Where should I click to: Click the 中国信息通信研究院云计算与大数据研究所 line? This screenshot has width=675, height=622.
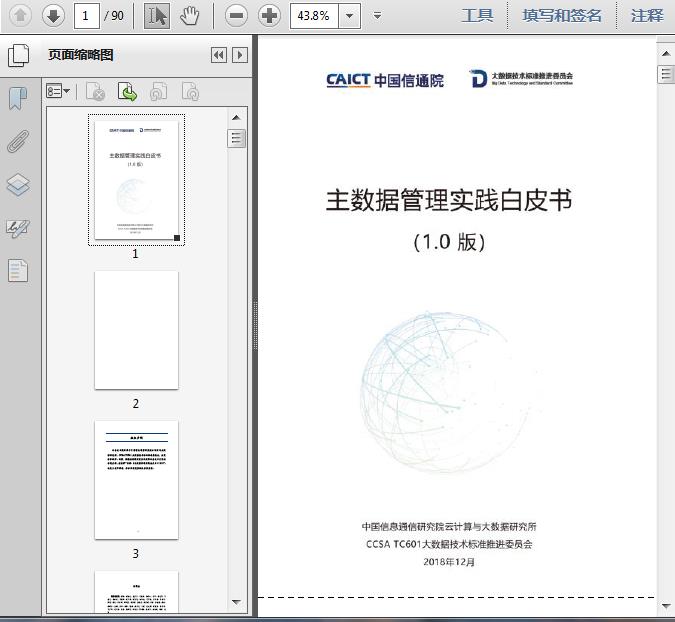pyautogui.click(x=449, y=526)
